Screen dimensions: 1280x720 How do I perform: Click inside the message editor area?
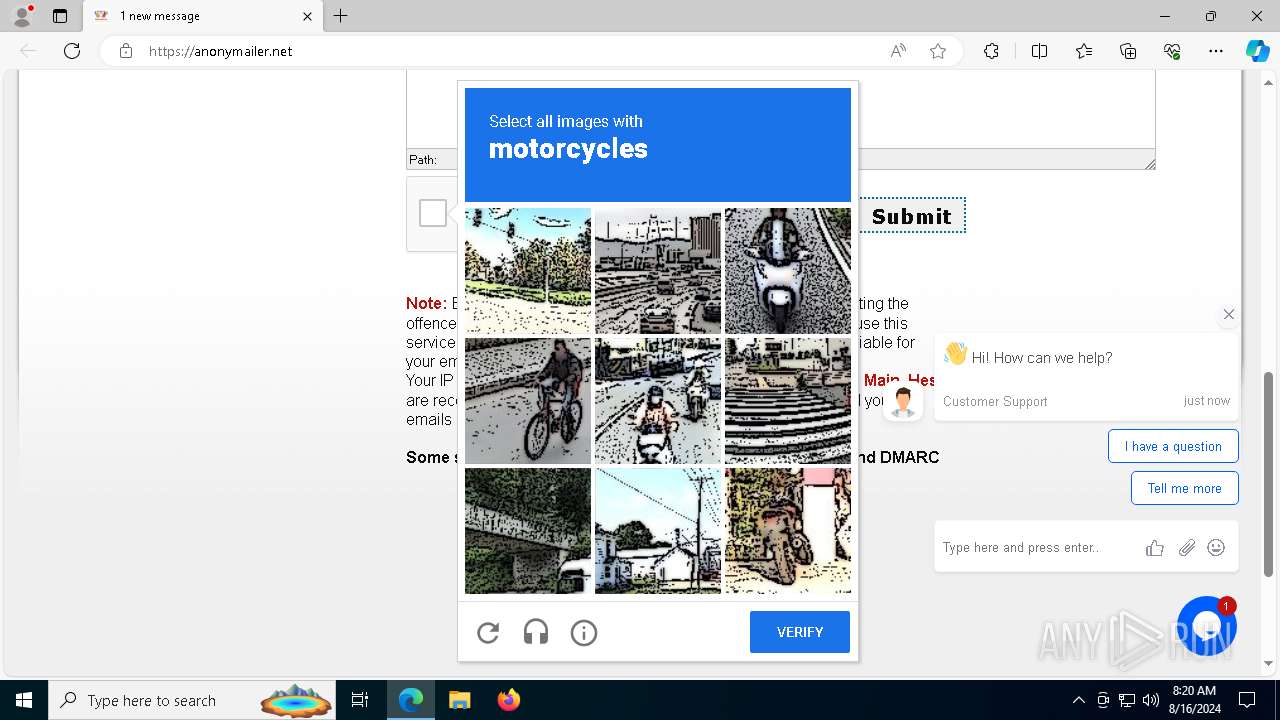click(780, 110)
